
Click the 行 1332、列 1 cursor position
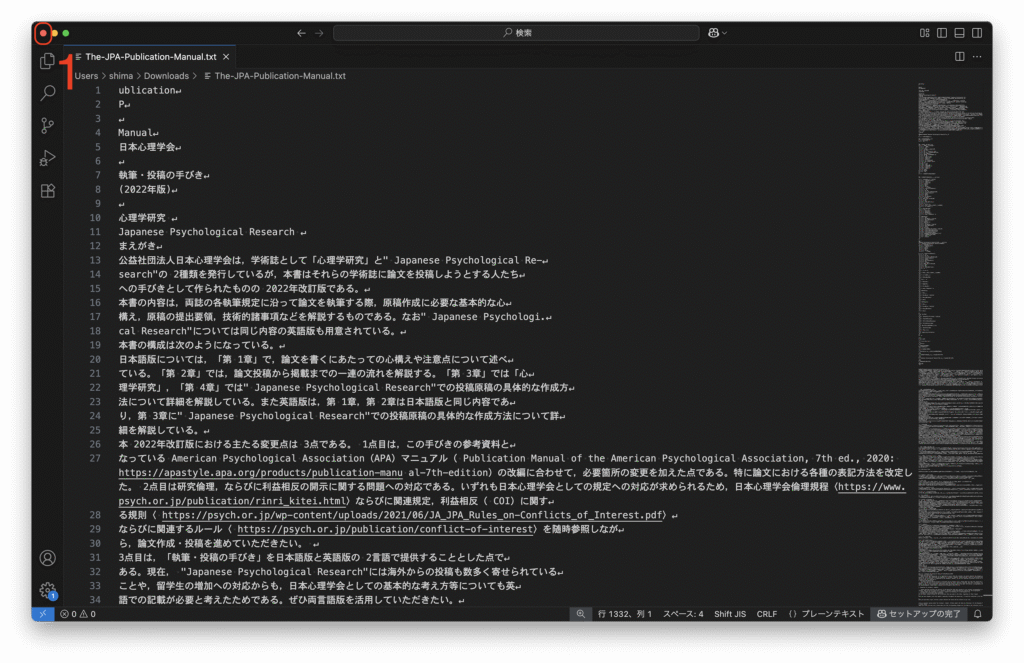(624, 614)
